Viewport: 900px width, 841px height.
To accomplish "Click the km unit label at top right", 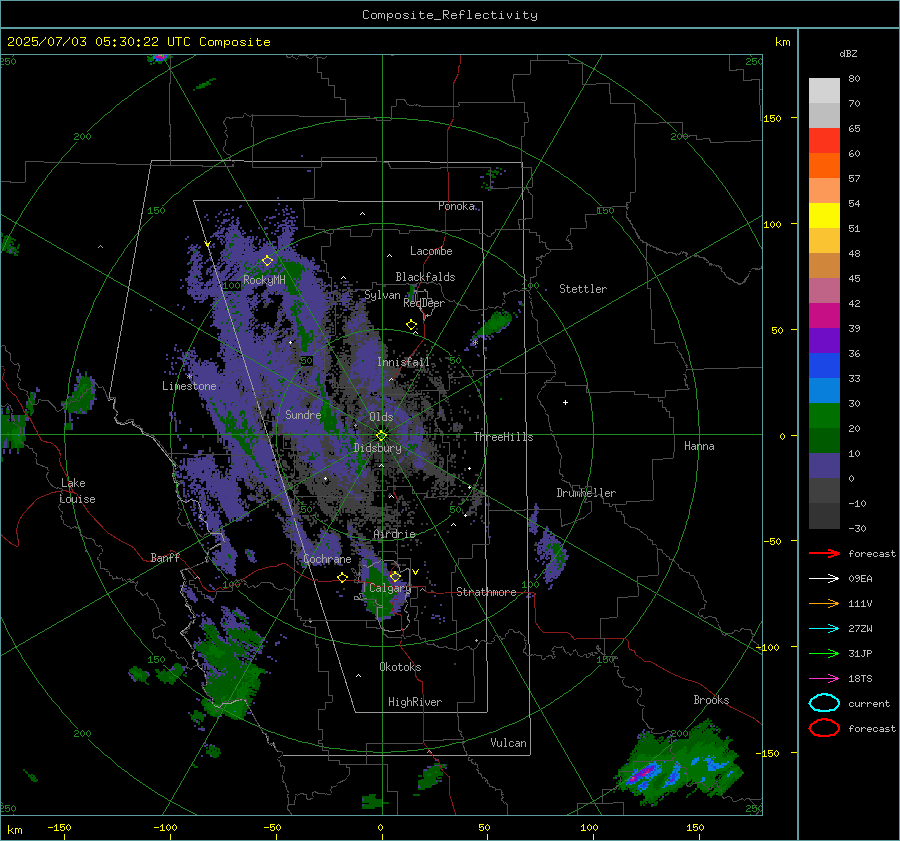I will coord(782,42).
